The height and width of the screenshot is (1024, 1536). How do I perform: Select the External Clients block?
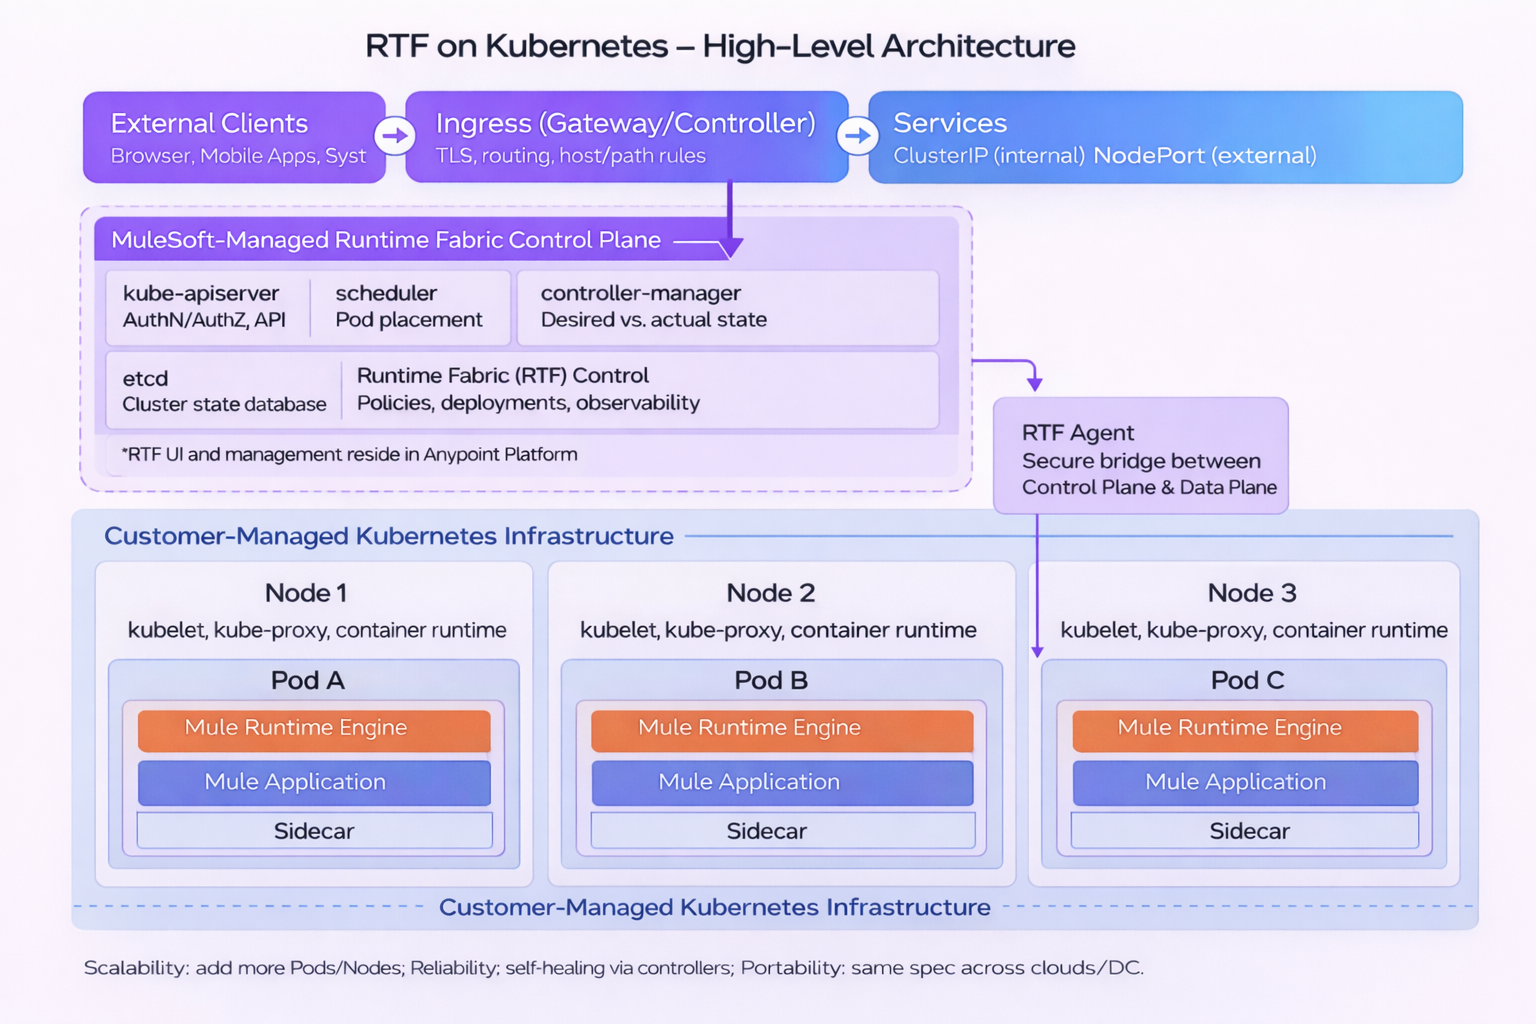click(232, 136)
